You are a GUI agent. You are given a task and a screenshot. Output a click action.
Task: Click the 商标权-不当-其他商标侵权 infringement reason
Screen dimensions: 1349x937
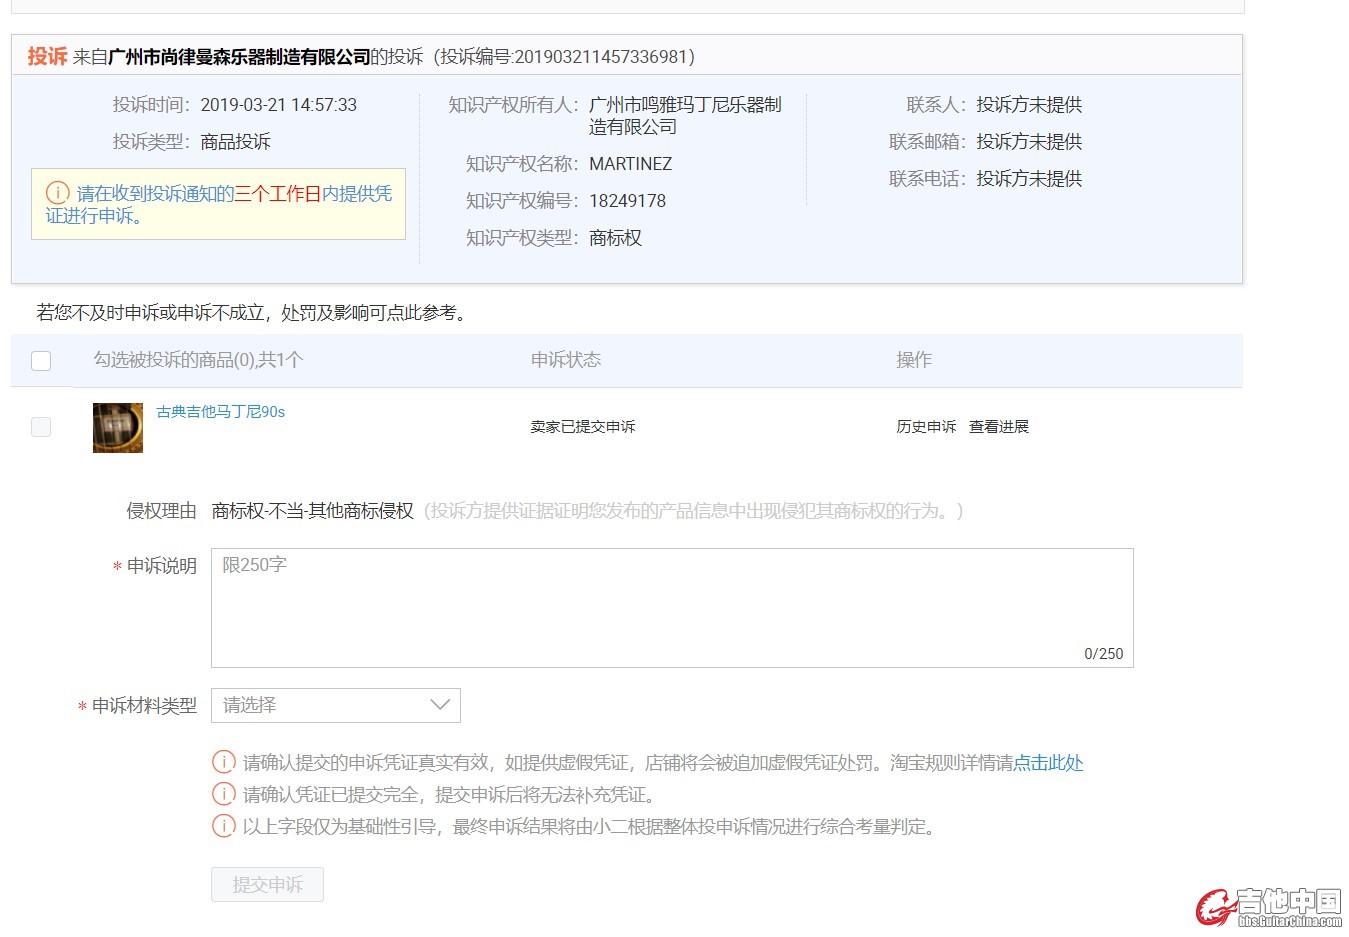pos(313,511)
